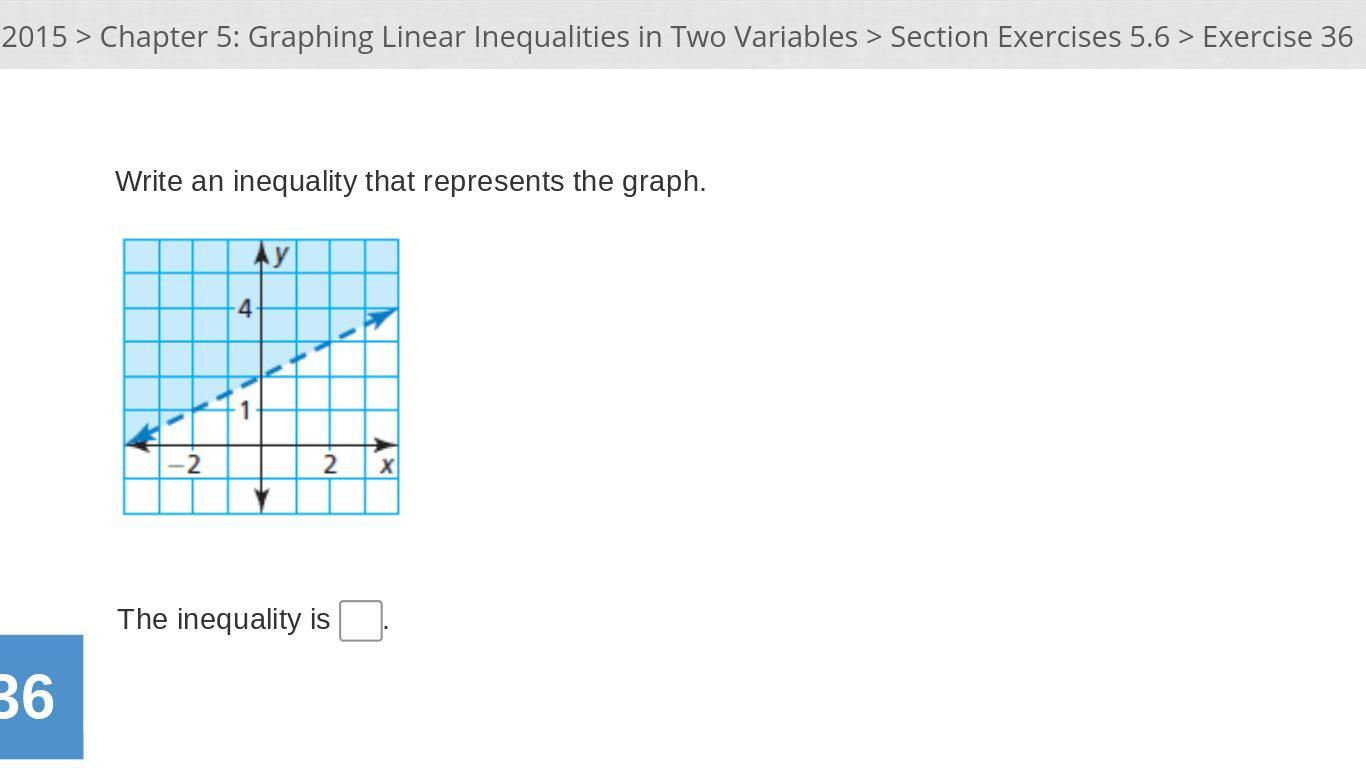Click the right arrowhead of the x-axis

(386, 444)
